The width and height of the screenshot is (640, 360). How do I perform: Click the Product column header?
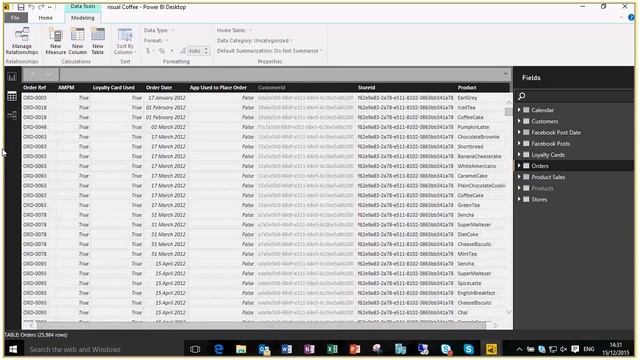(467, 87)
